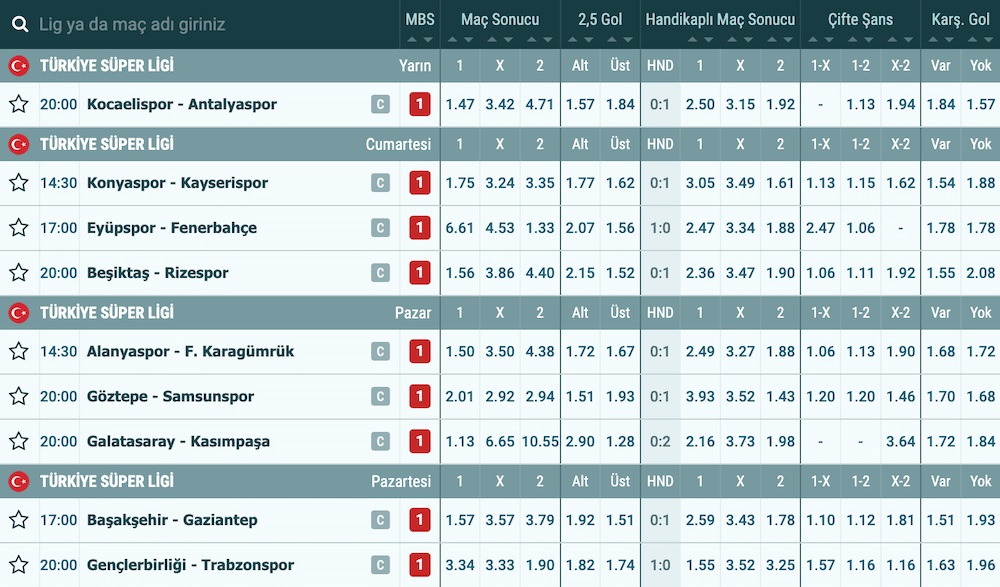Click the red MBS badge for Galatasaray - Kasımpaşa
Image resolution: width=1000 pixels, height=587 pixels.
click(x=419, y=441)
